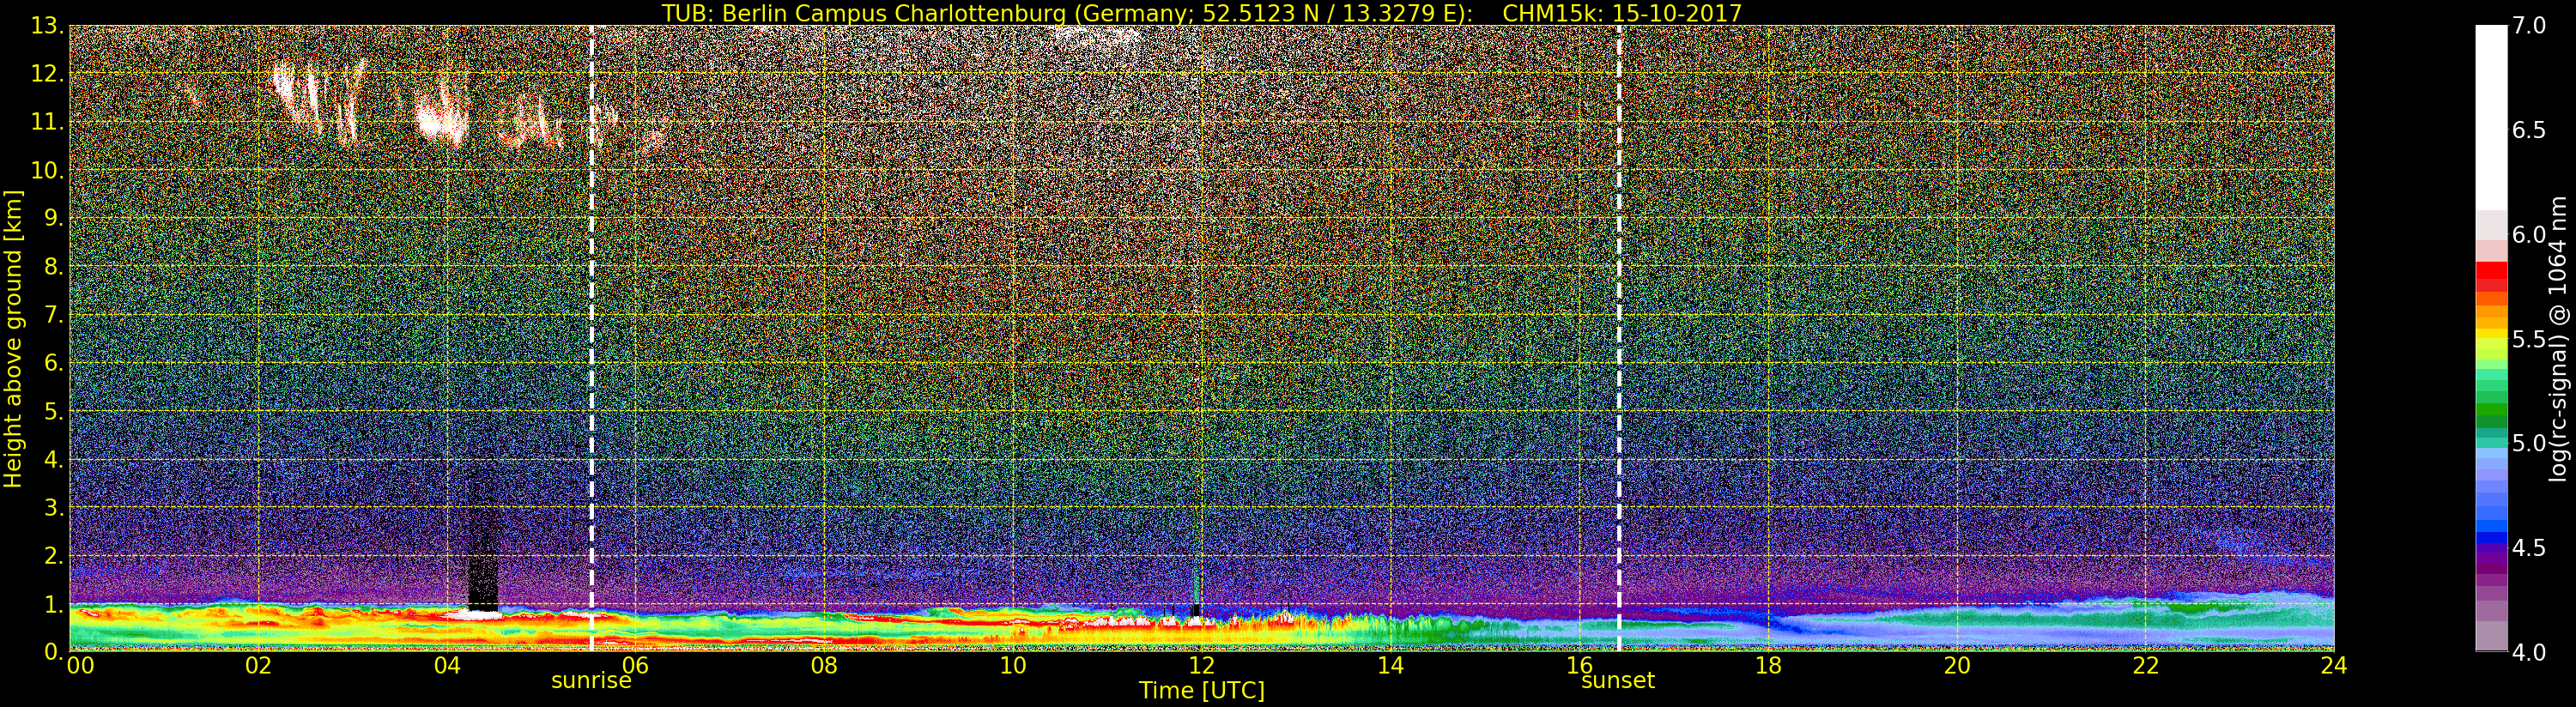Click the 13. tick on the height axis

(x=47, y=26)
